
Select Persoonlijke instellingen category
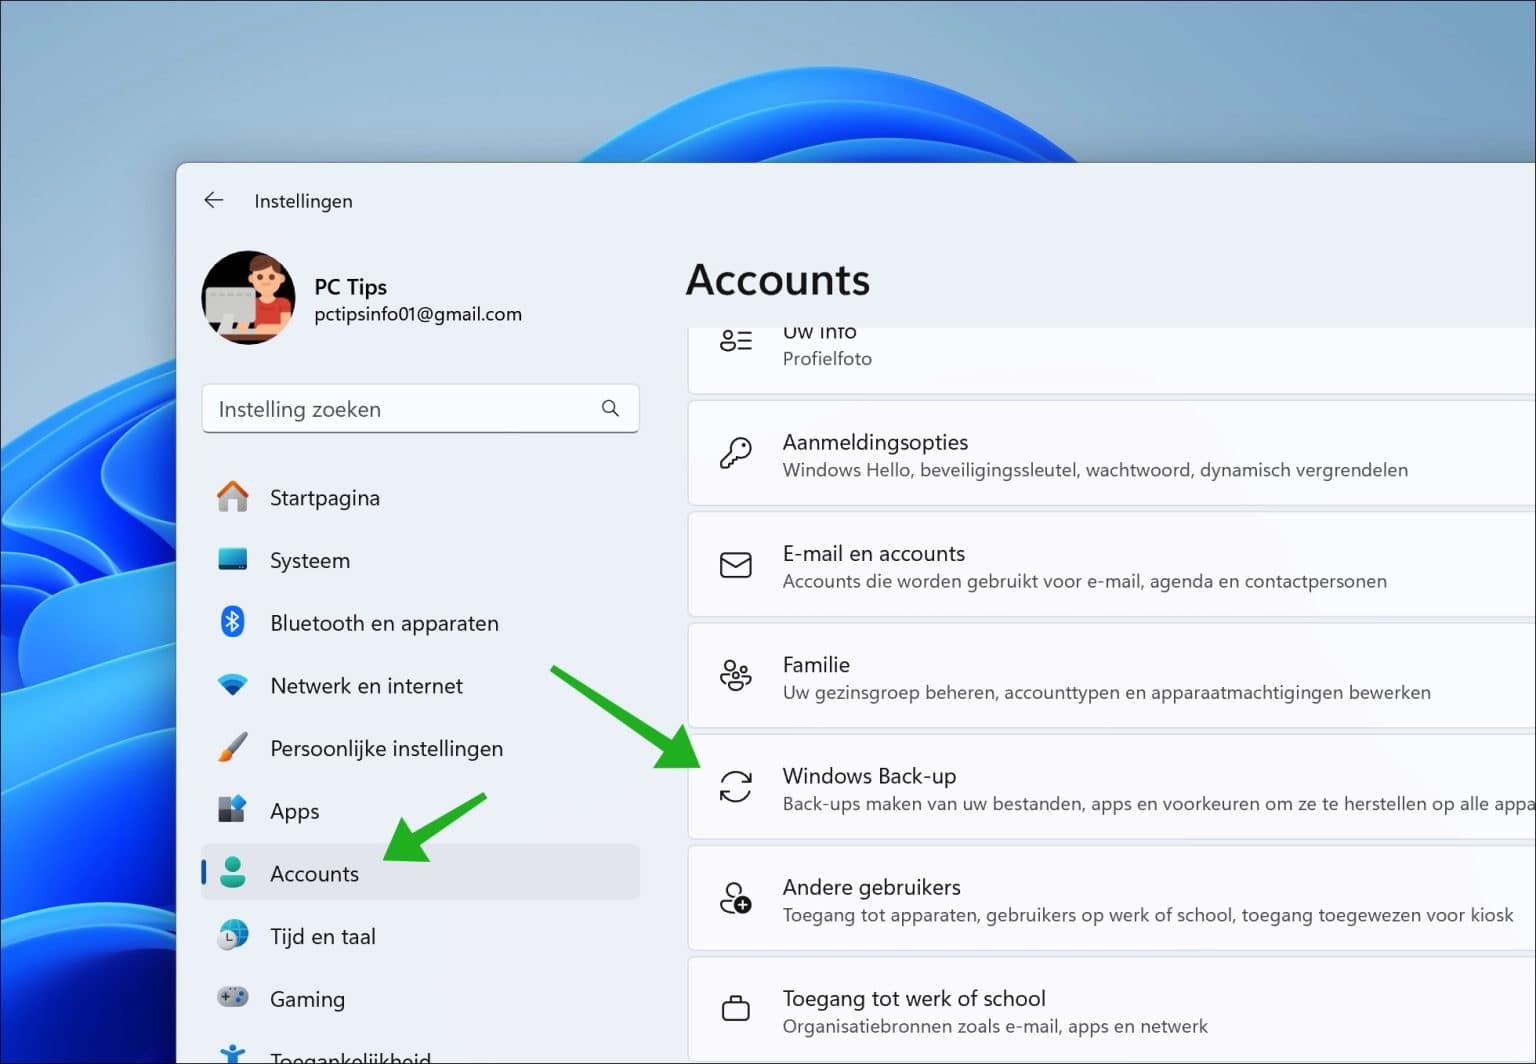420,748
